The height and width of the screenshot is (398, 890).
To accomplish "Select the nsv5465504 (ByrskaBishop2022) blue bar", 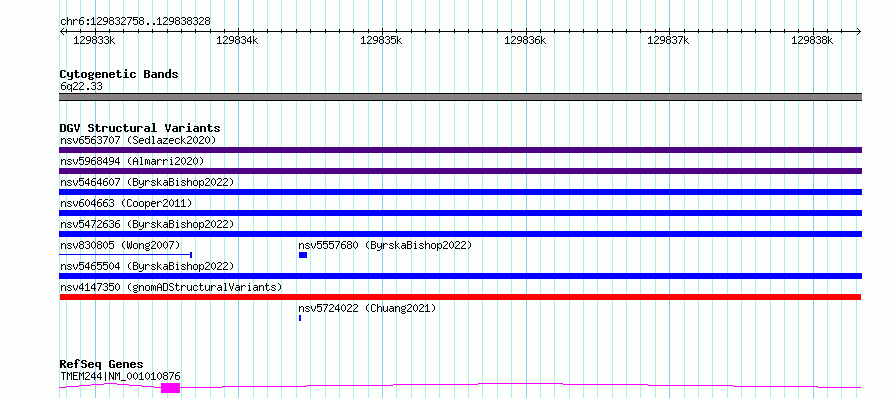I will pos(460,276).
